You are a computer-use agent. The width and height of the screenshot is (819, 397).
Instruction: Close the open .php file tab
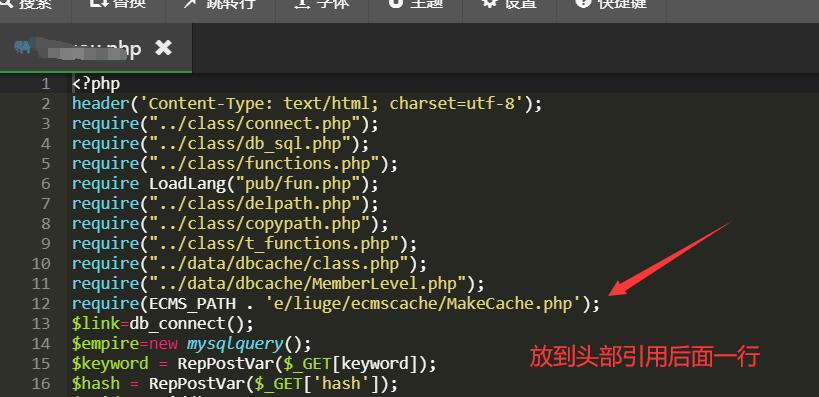point(163,49)
